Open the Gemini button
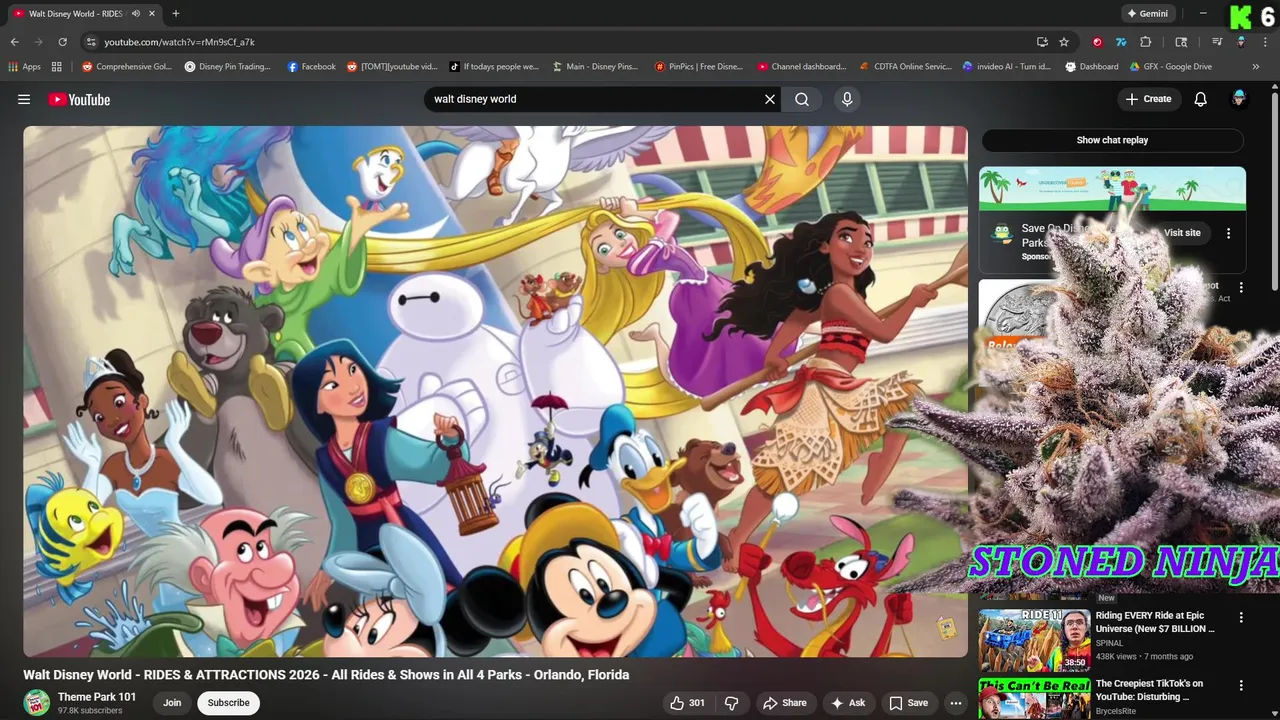Screen dimensions: 1280x720 (x=1147, y=14)
